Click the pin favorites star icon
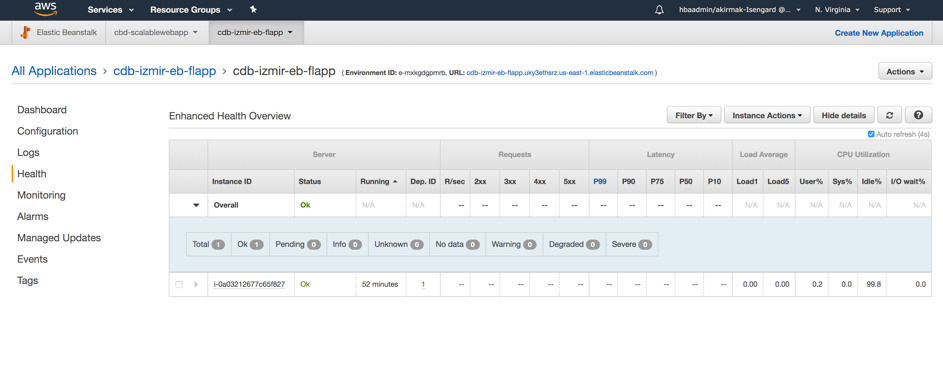 [x=253, y=10]
